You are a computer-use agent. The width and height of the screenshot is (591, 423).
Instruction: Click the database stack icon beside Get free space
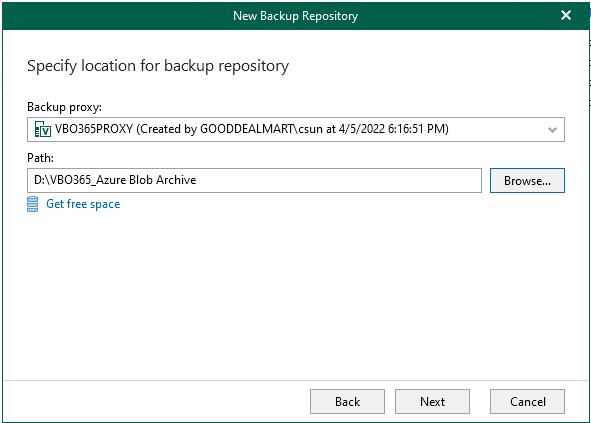tap(33, 204)
